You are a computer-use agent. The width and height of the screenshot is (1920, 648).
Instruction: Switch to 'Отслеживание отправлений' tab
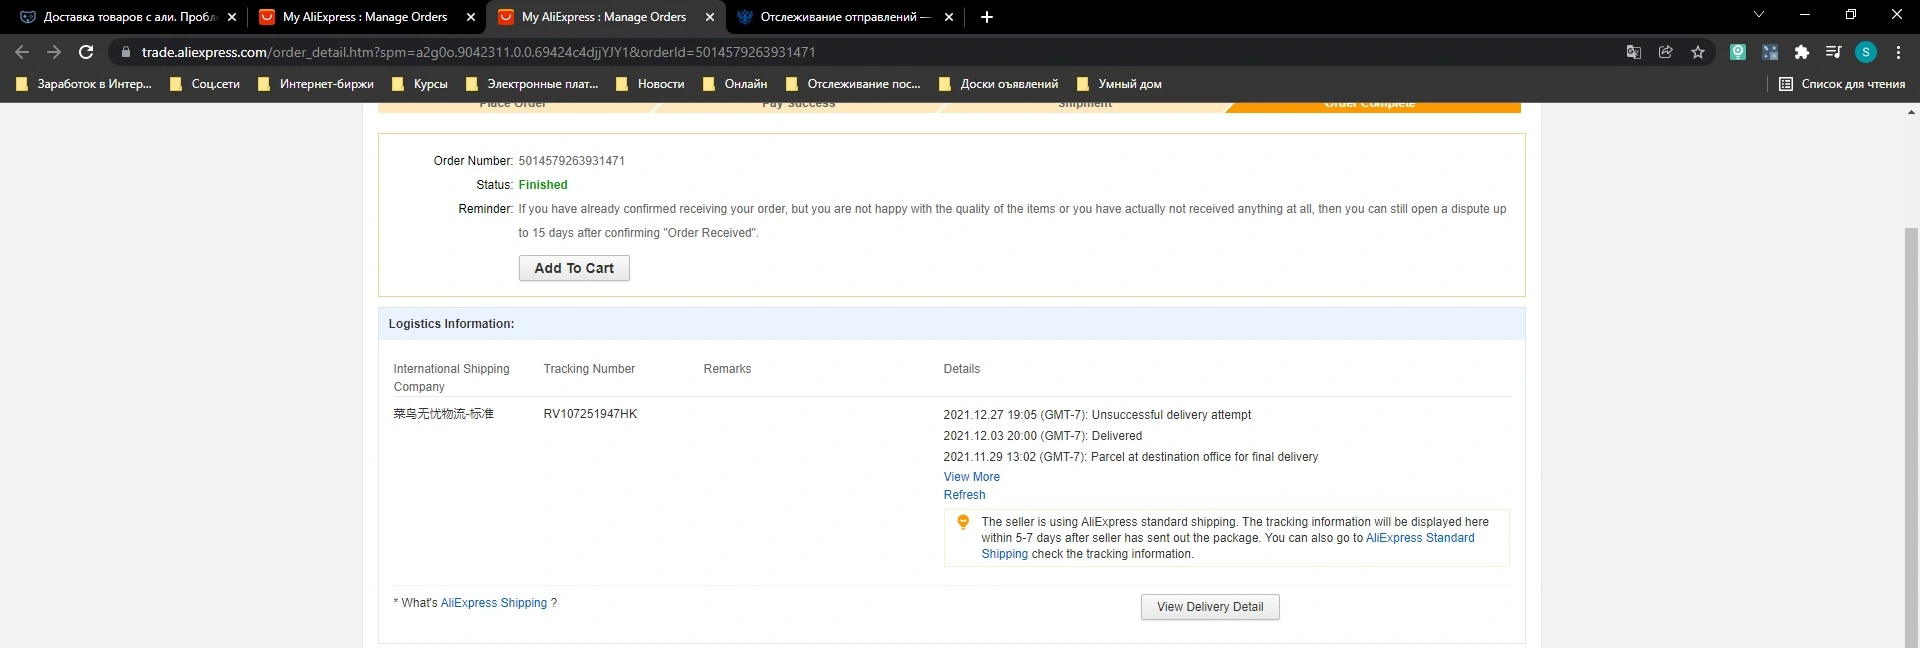[x=844, y=17]
